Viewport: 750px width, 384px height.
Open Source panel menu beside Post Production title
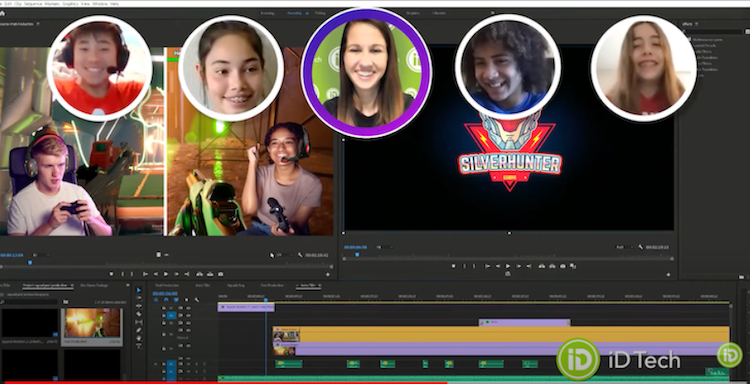pos(38,23)
